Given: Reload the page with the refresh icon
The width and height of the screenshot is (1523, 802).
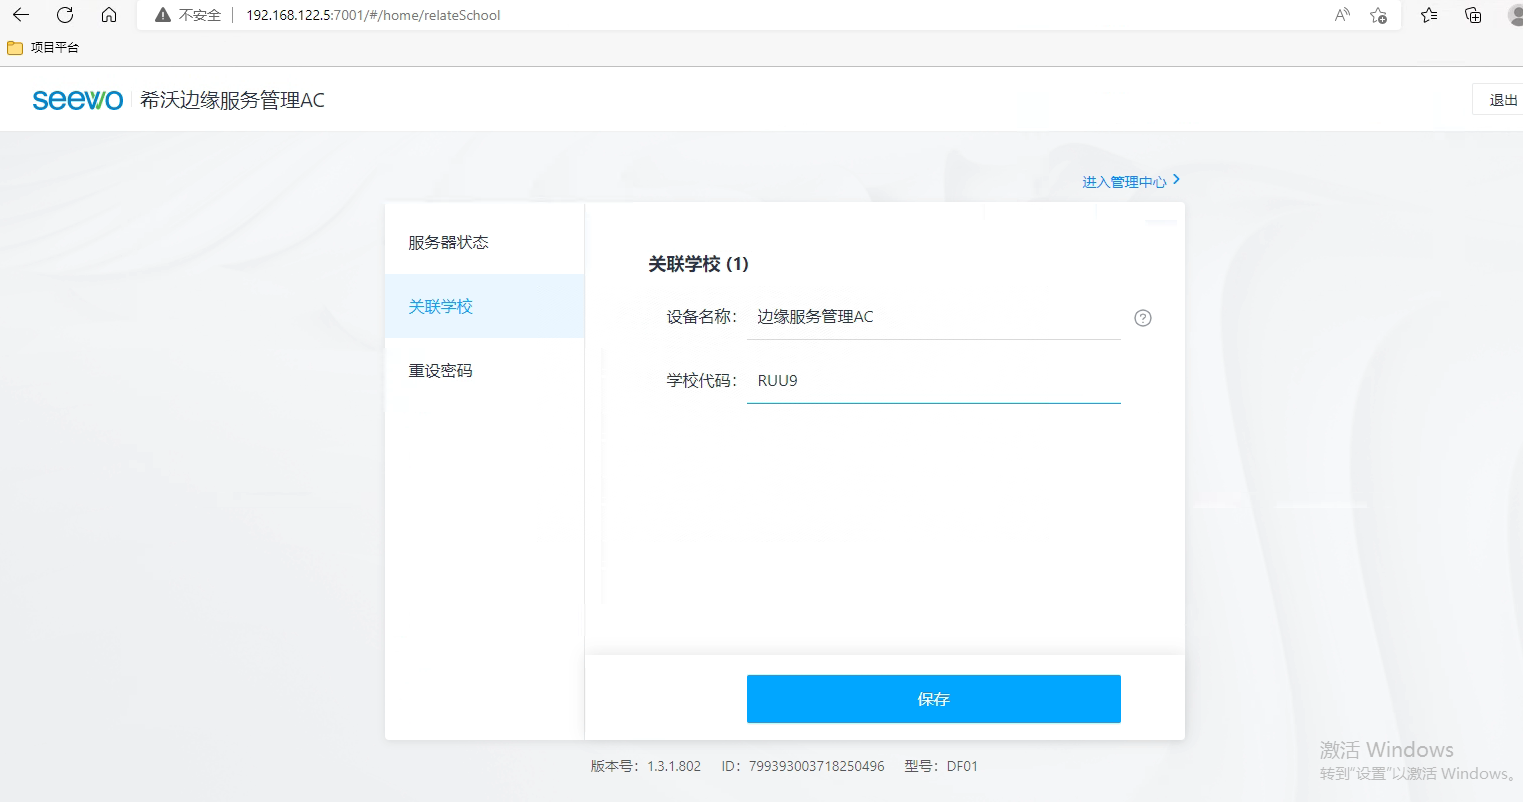Looking at the screenshot, I should (x=65, y=15).
